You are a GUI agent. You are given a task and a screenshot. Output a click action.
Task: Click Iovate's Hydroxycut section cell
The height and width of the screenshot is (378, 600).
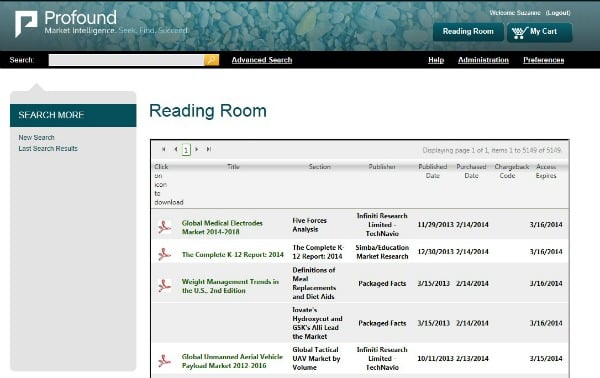[x=317, y=323]
